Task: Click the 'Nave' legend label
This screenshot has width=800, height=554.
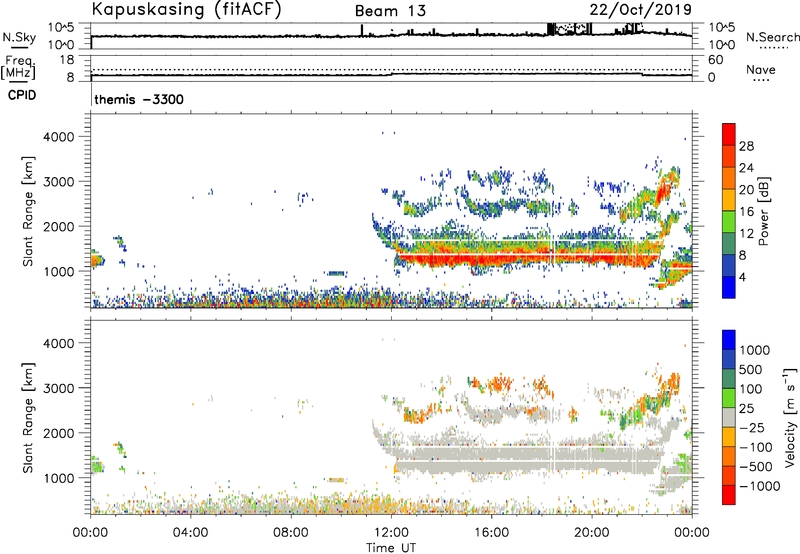Action: click(x=761, y=69)
